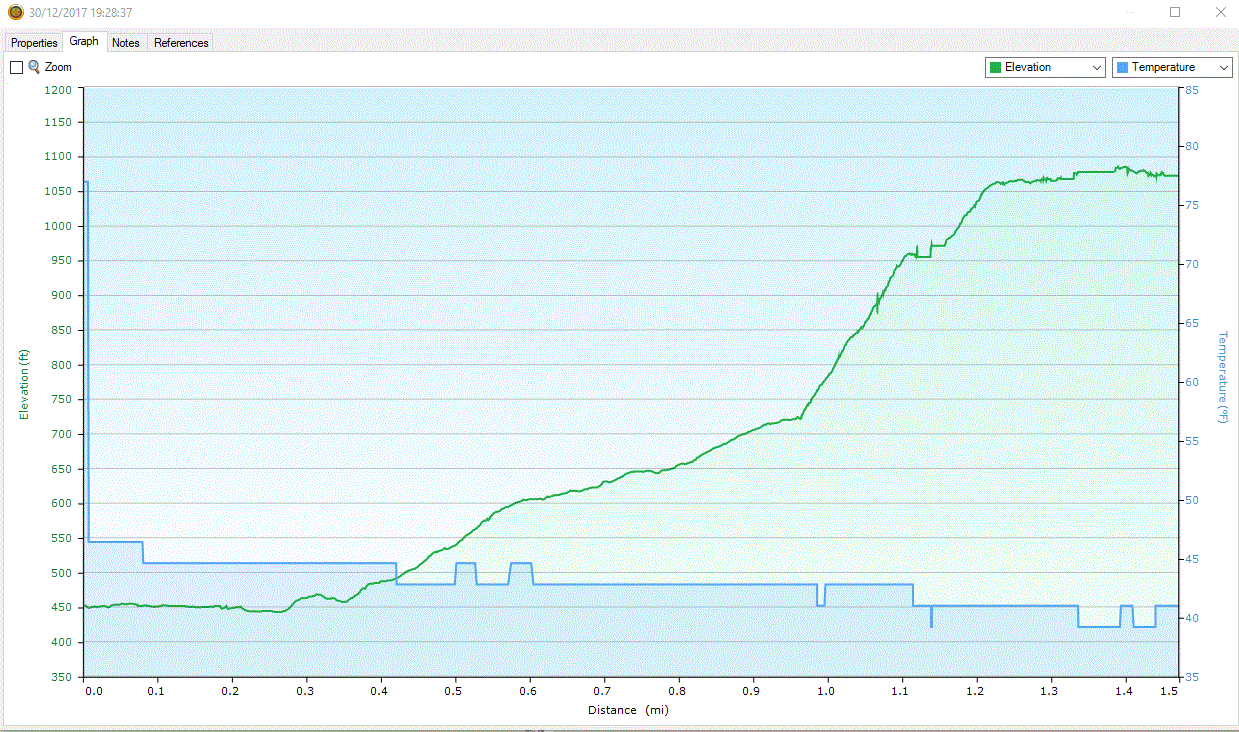The height and width of the screenshot is (732, 1239).
Task: Close the track window
Action: click(1220, 12)
